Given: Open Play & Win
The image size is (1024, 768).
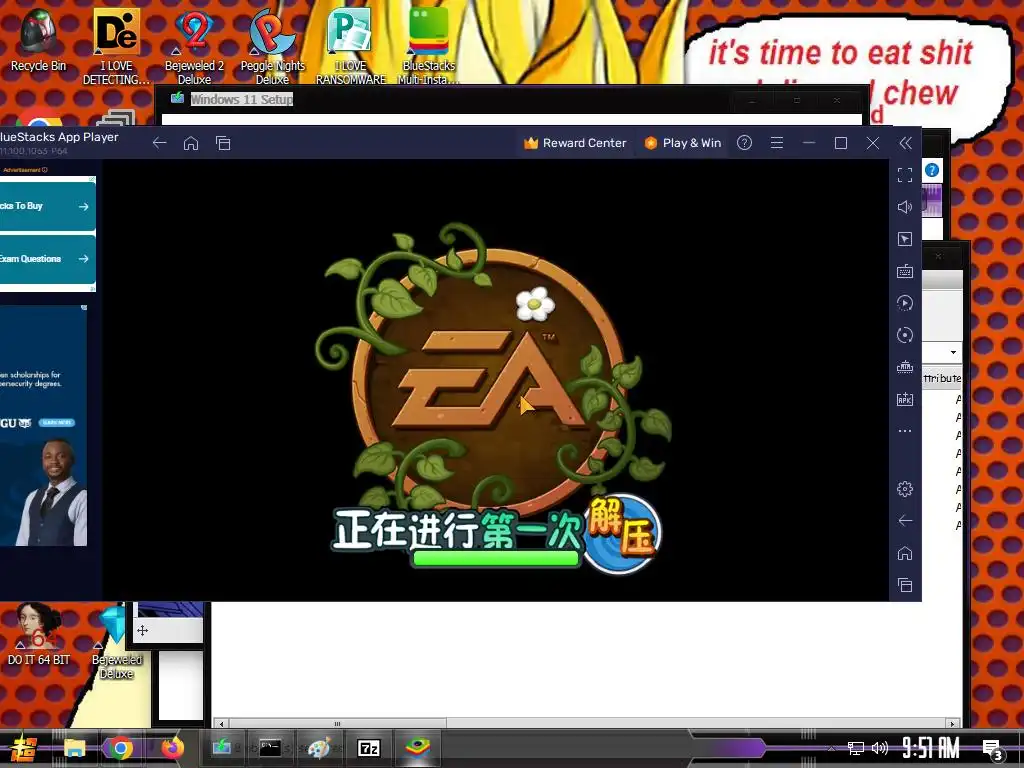Looking at the screenshot, I should 682,143.
